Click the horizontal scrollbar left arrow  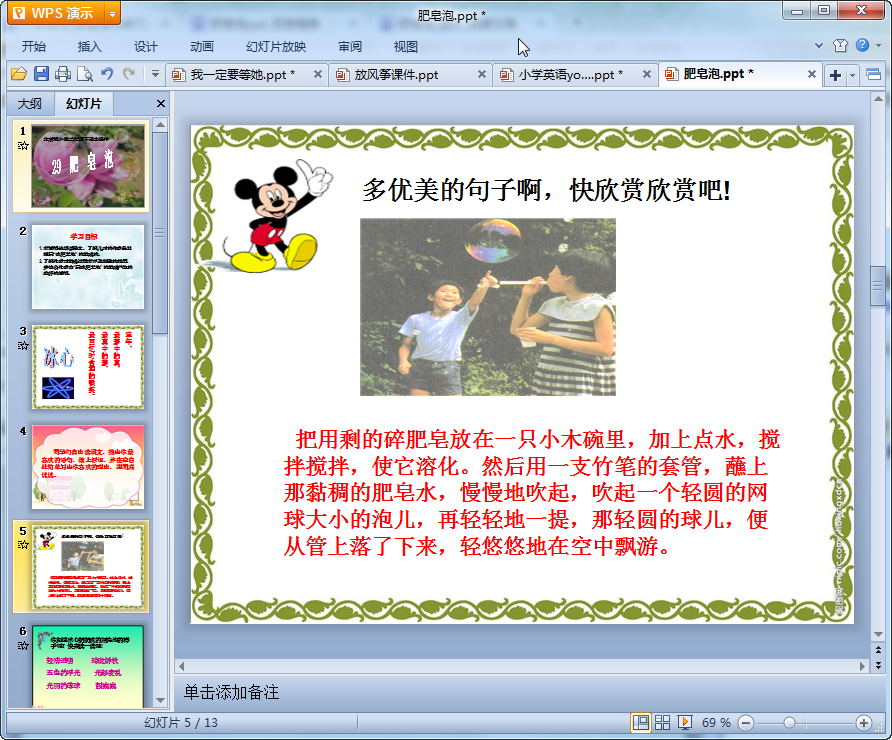coord(181,665)
